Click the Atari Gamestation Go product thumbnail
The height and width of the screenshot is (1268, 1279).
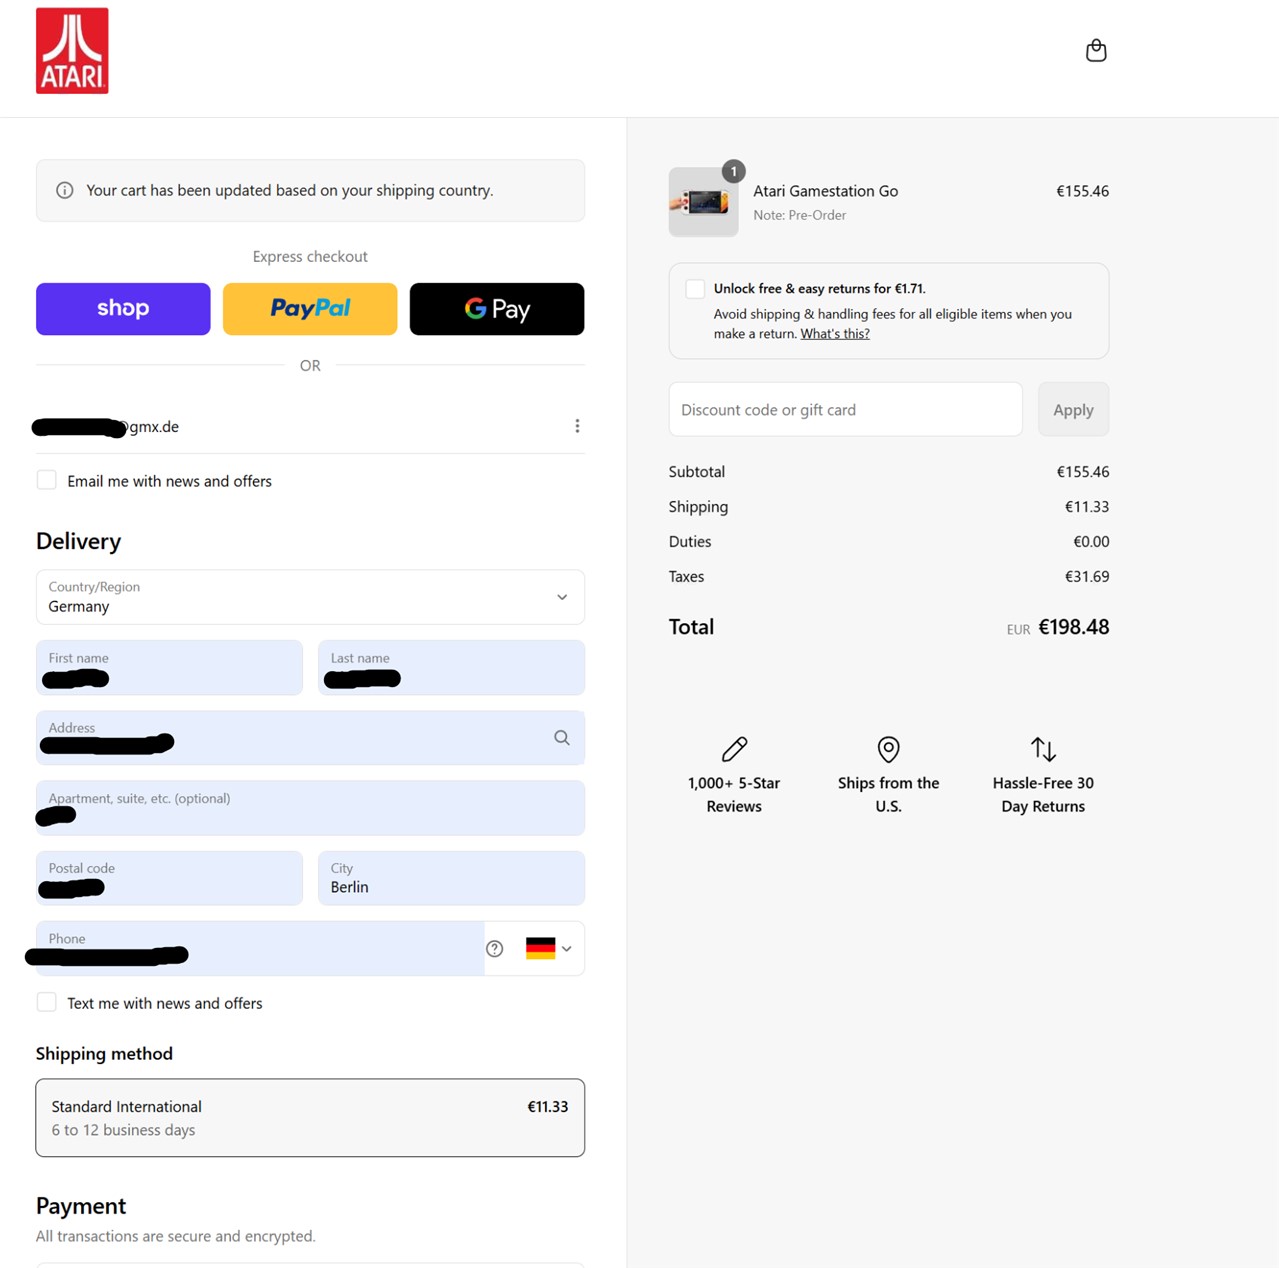click(x=703, y=202)
